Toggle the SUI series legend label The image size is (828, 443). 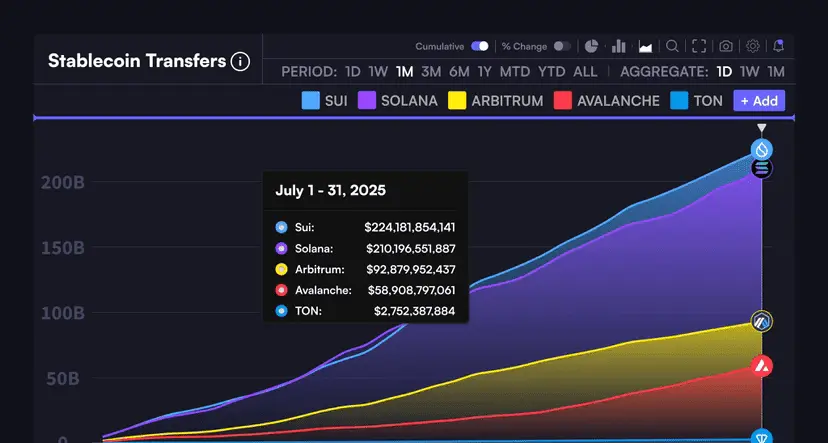click(336, 101)
